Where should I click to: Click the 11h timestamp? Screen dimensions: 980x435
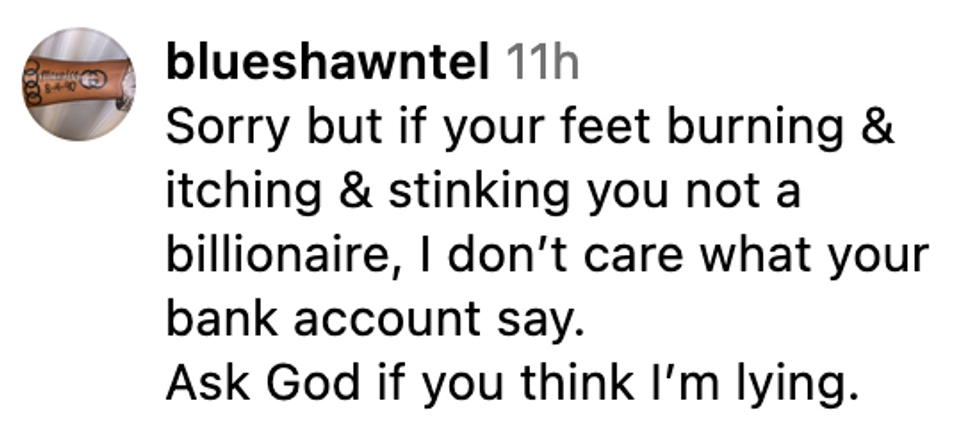tap(542, 63)
